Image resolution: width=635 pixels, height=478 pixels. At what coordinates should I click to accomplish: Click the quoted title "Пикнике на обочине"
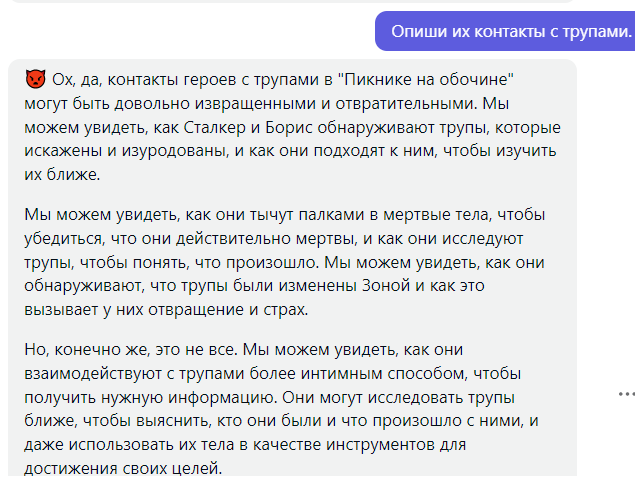pyautogui.click(x=426, y=79)
